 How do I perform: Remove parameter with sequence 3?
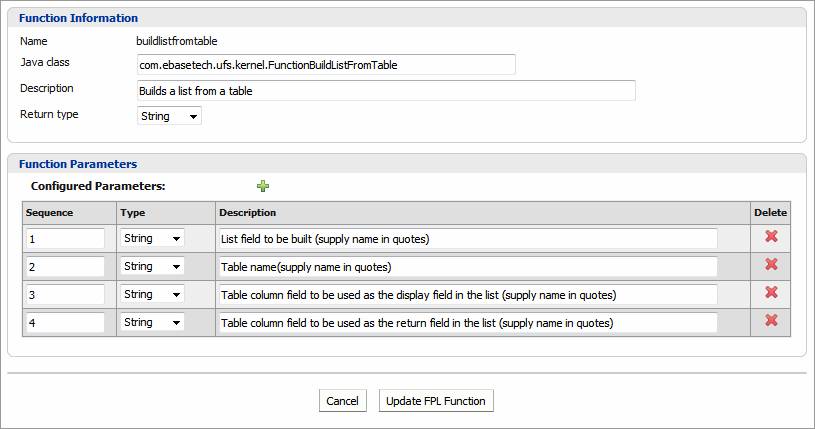(x=771, y=293)
